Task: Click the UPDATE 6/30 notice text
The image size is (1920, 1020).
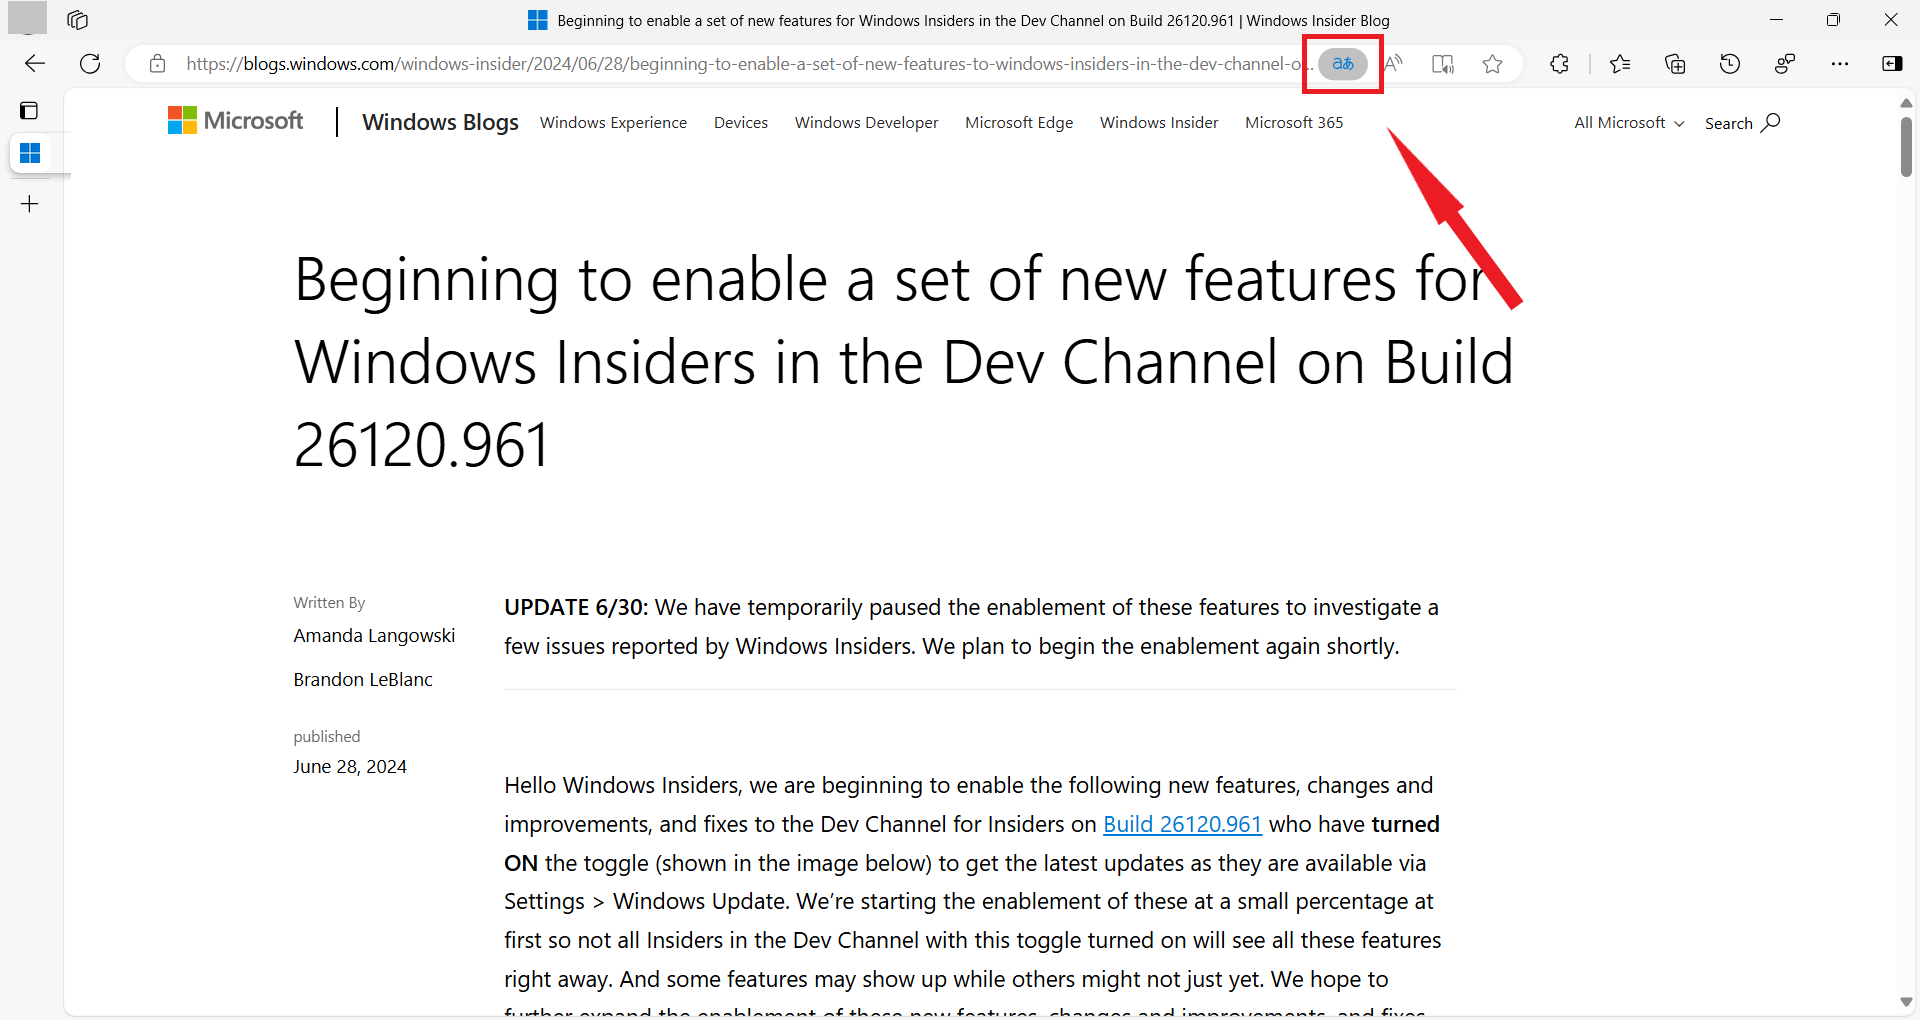Action: (971, 627)
